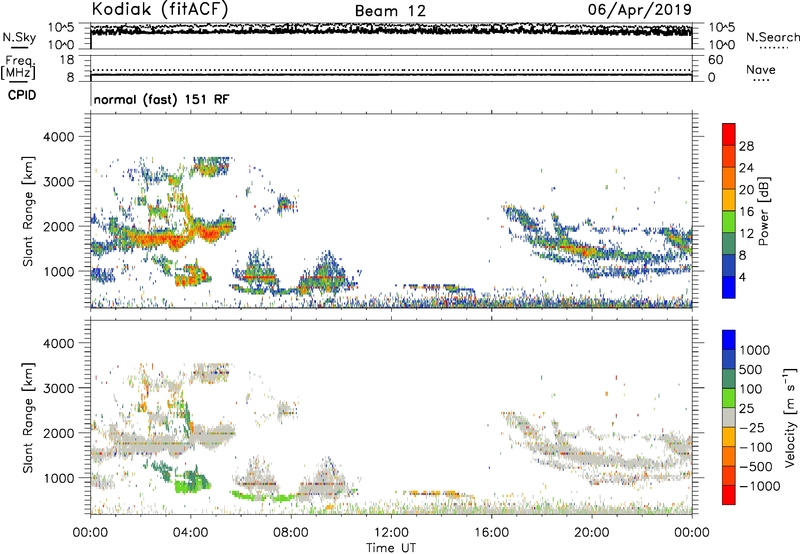Screen dimensions: 800x554
Task: Pick Velocity colorbar segment between -100 and -500
Action: [729, 457]
